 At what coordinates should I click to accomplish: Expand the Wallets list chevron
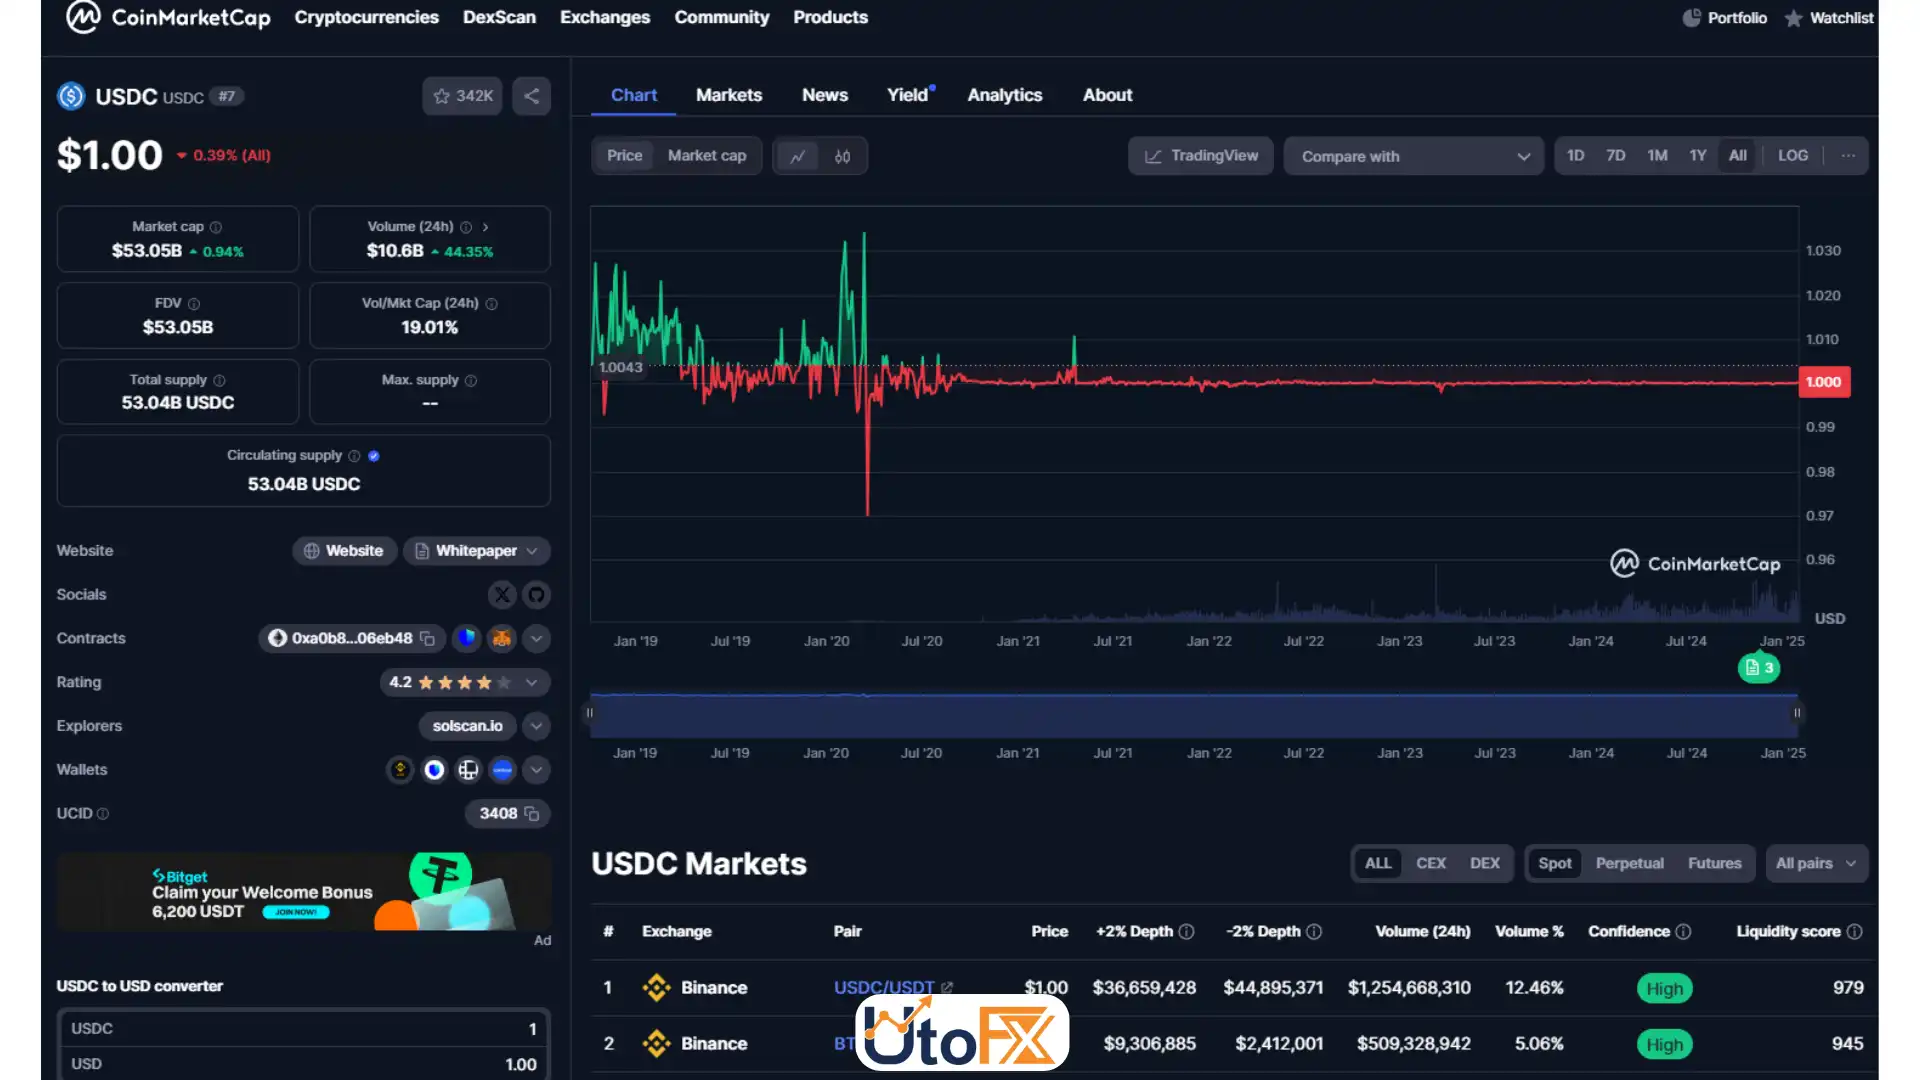pyautogui.click(x=537, y=770)
